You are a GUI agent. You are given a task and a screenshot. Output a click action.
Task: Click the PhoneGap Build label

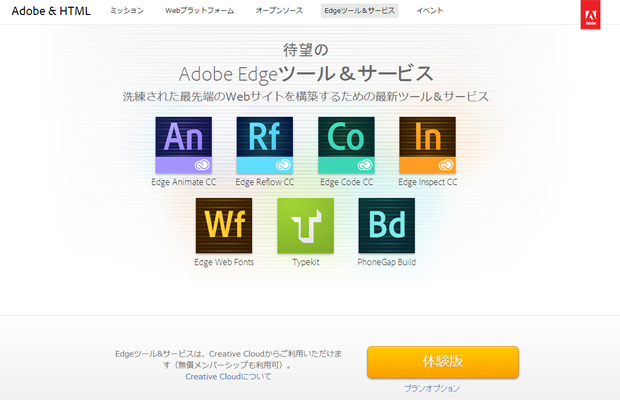tap(387, 262)
